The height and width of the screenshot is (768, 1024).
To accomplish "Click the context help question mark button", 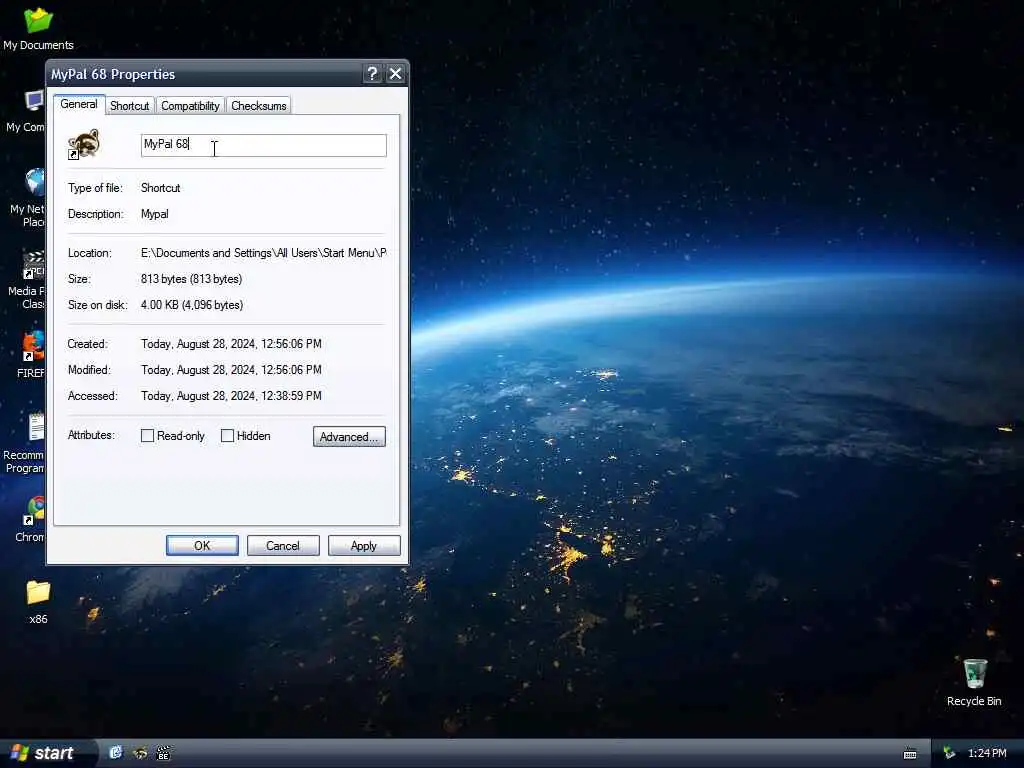I will click(x=372, y=74).
